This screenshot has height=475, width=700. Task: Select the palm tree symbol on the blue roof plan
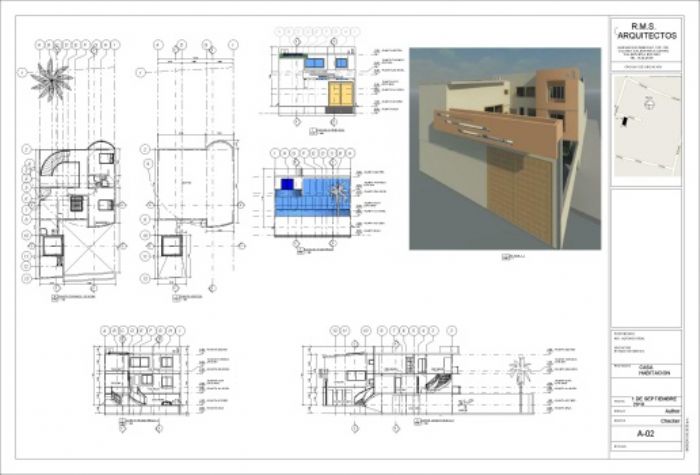[340, 193]
